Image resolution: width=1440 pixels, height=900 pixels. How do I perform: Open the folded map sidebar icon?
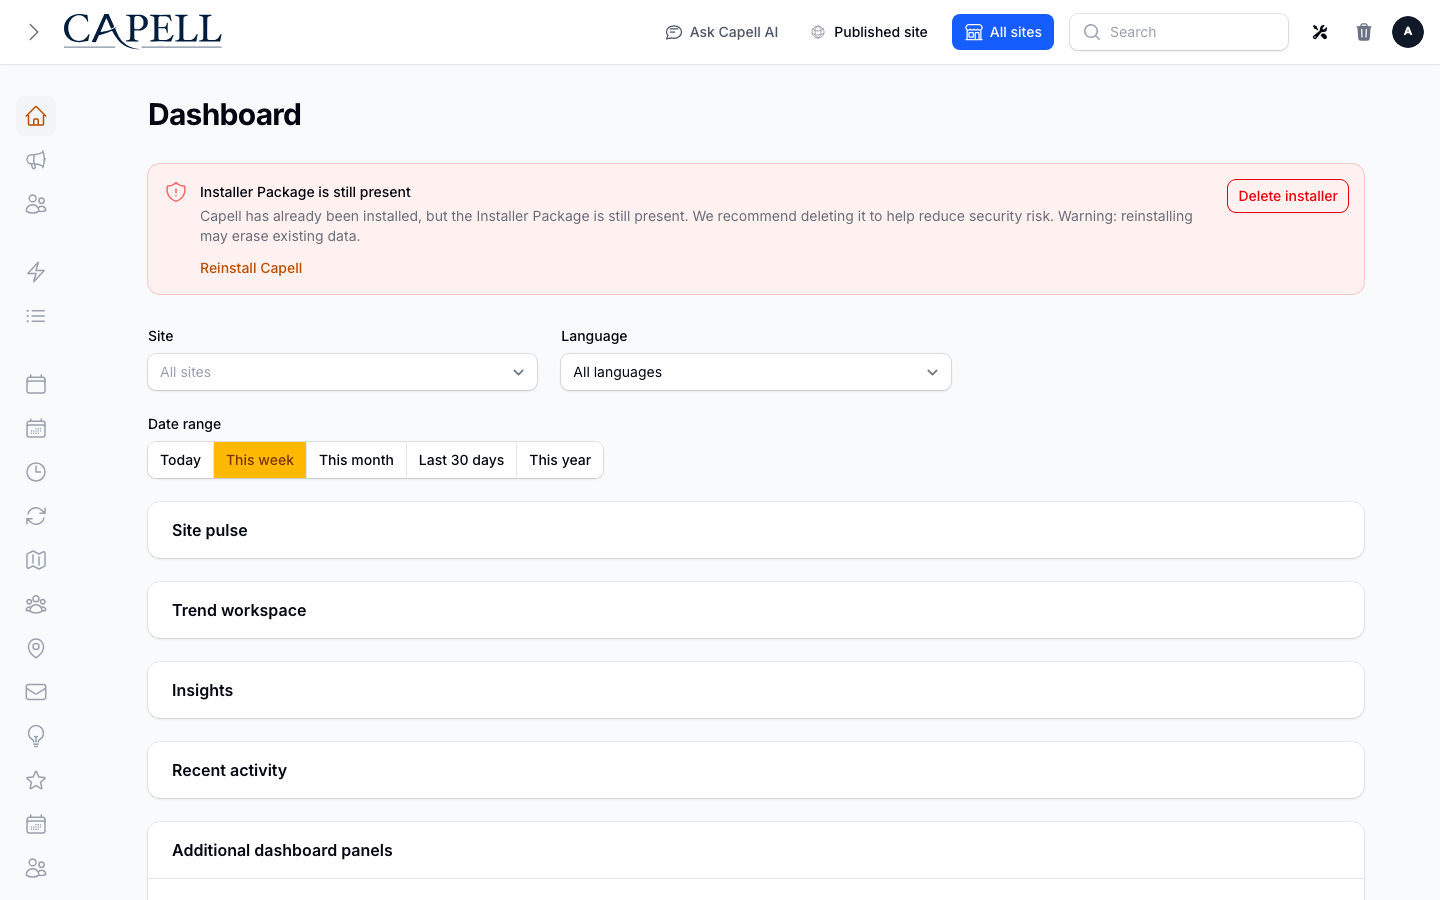pyautogui.click(x=36, y=560)
